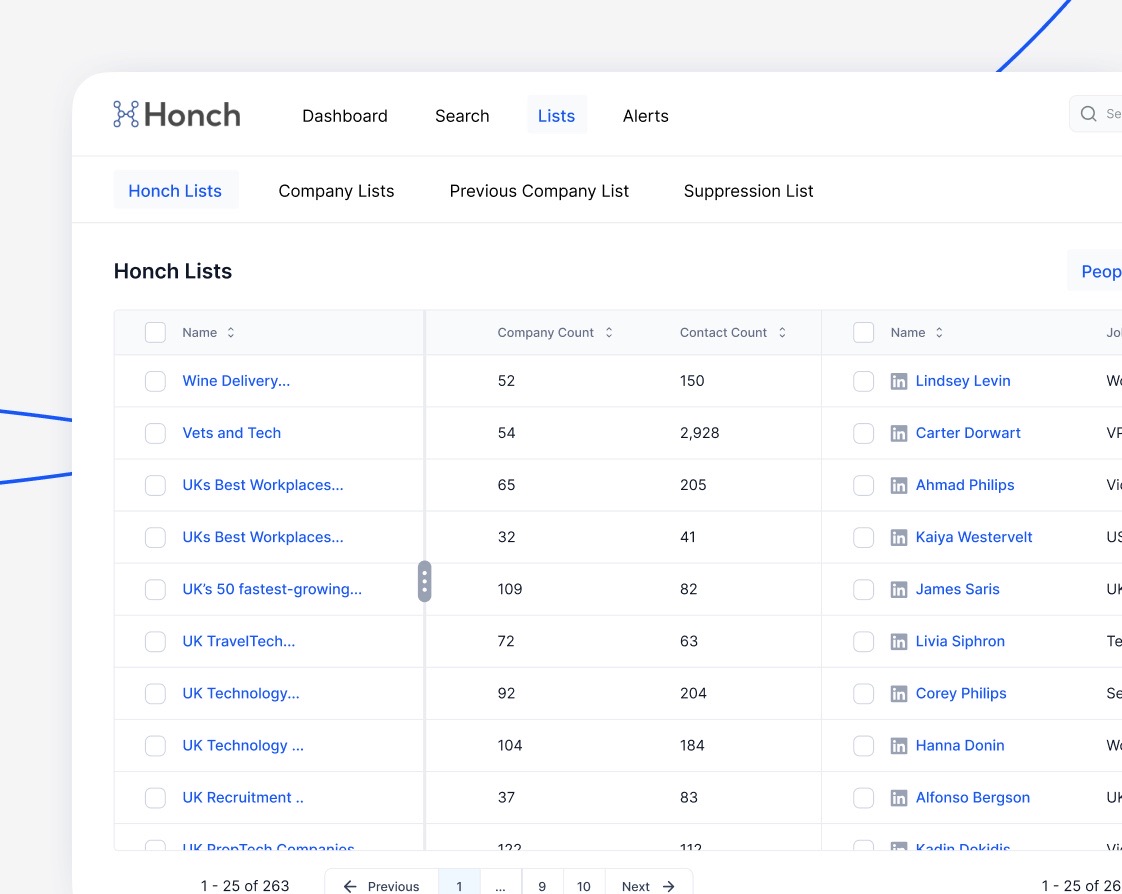Switch to the Suppression List tab
This screenshot has width=1122, height=894.
pos(748,191)
